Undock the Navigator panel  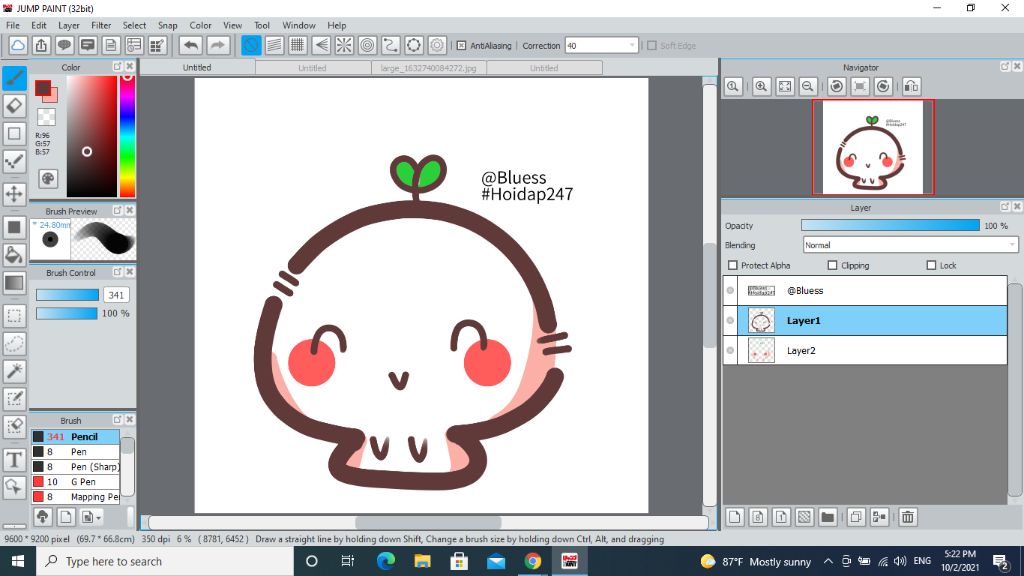point(1004,67)
